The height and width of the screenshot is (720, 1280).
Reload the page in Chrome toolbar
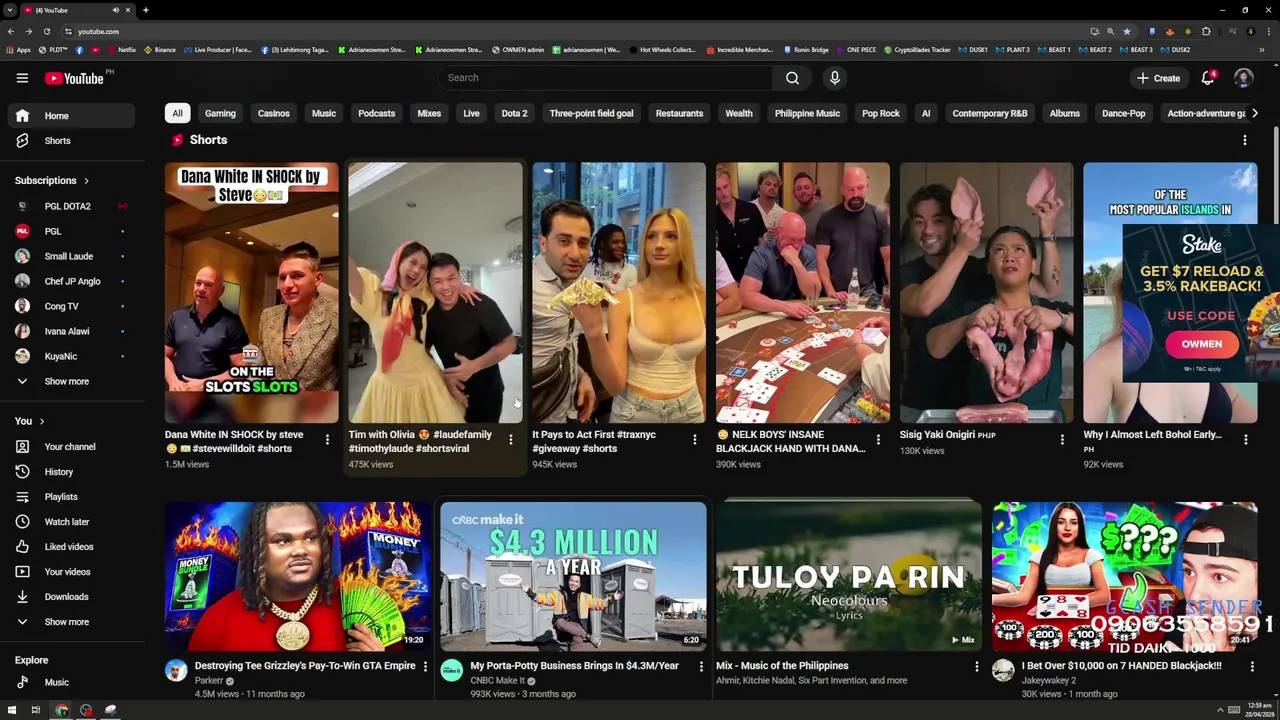tap(46, 31)
